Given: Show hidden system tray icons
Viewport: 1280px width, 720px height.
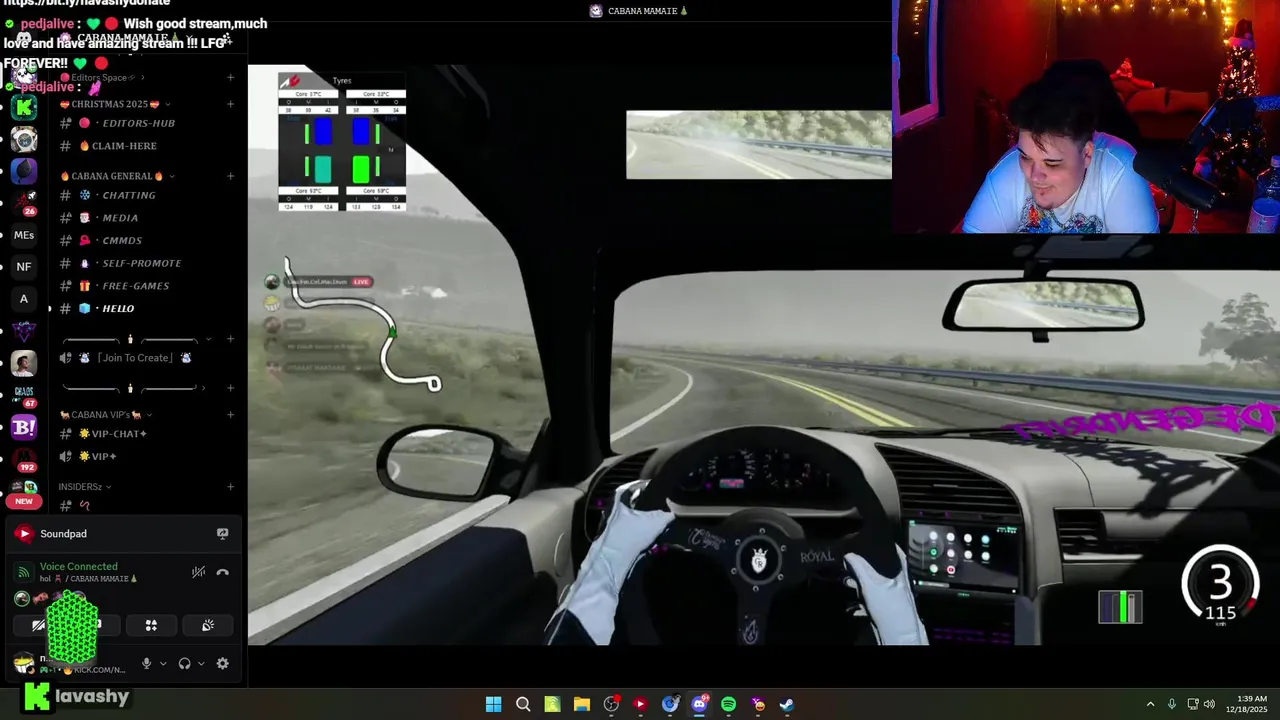Looking at the screenshot, I should point(1150,704).
